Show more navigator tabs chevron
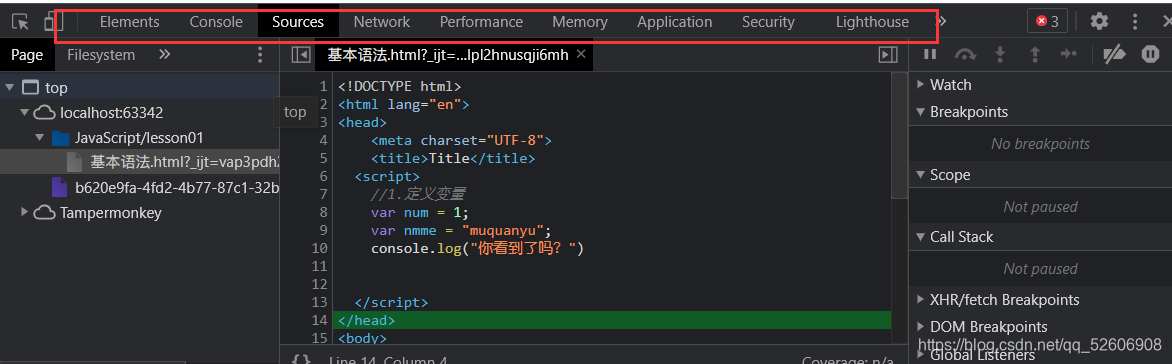 [165, 55]
